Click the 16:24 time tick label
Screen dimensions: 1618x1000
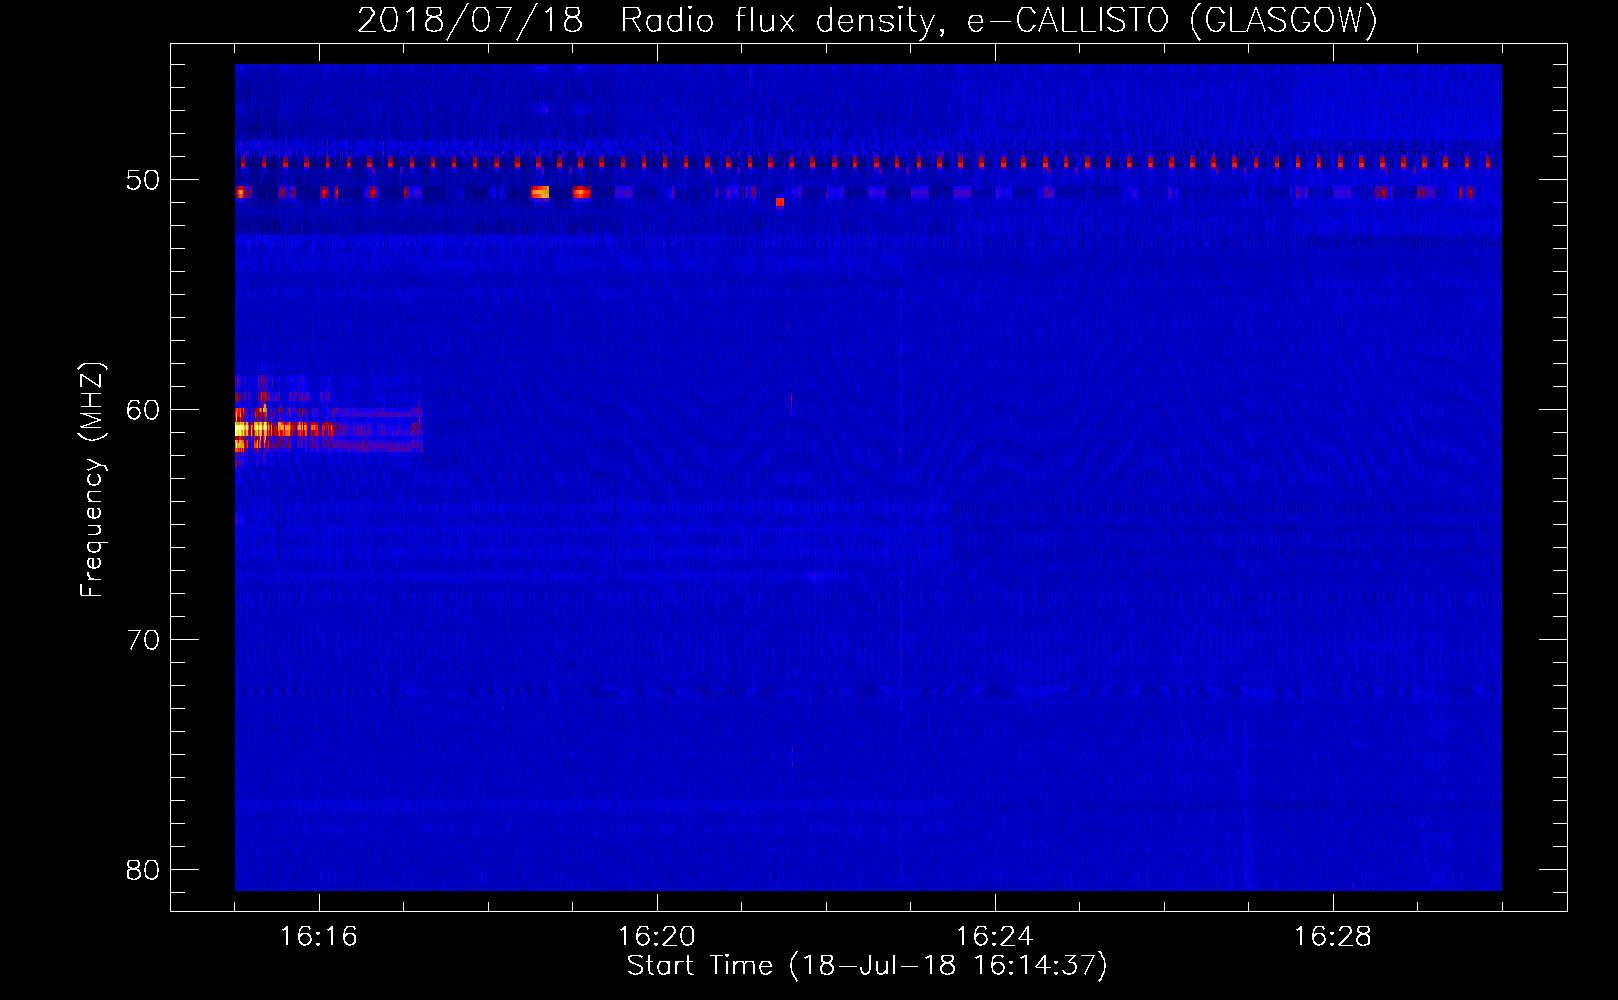click(994, 937)
